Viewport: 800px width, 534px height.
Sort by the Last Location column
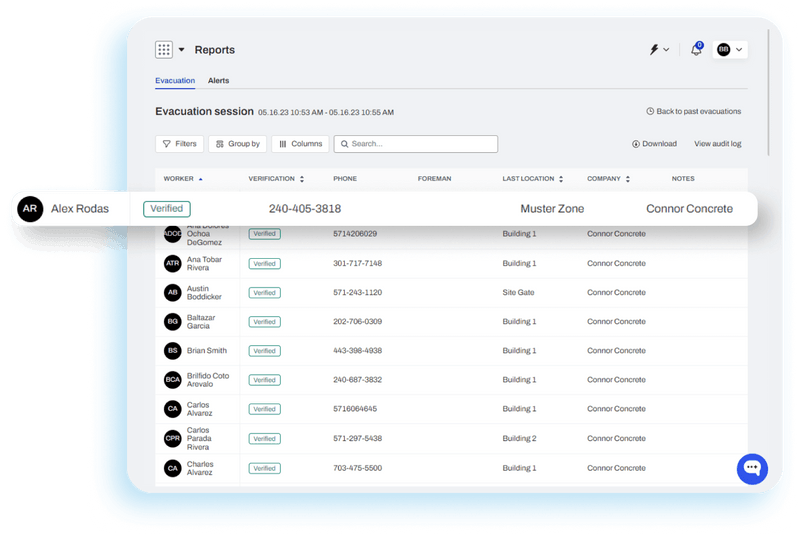point(533,179)
